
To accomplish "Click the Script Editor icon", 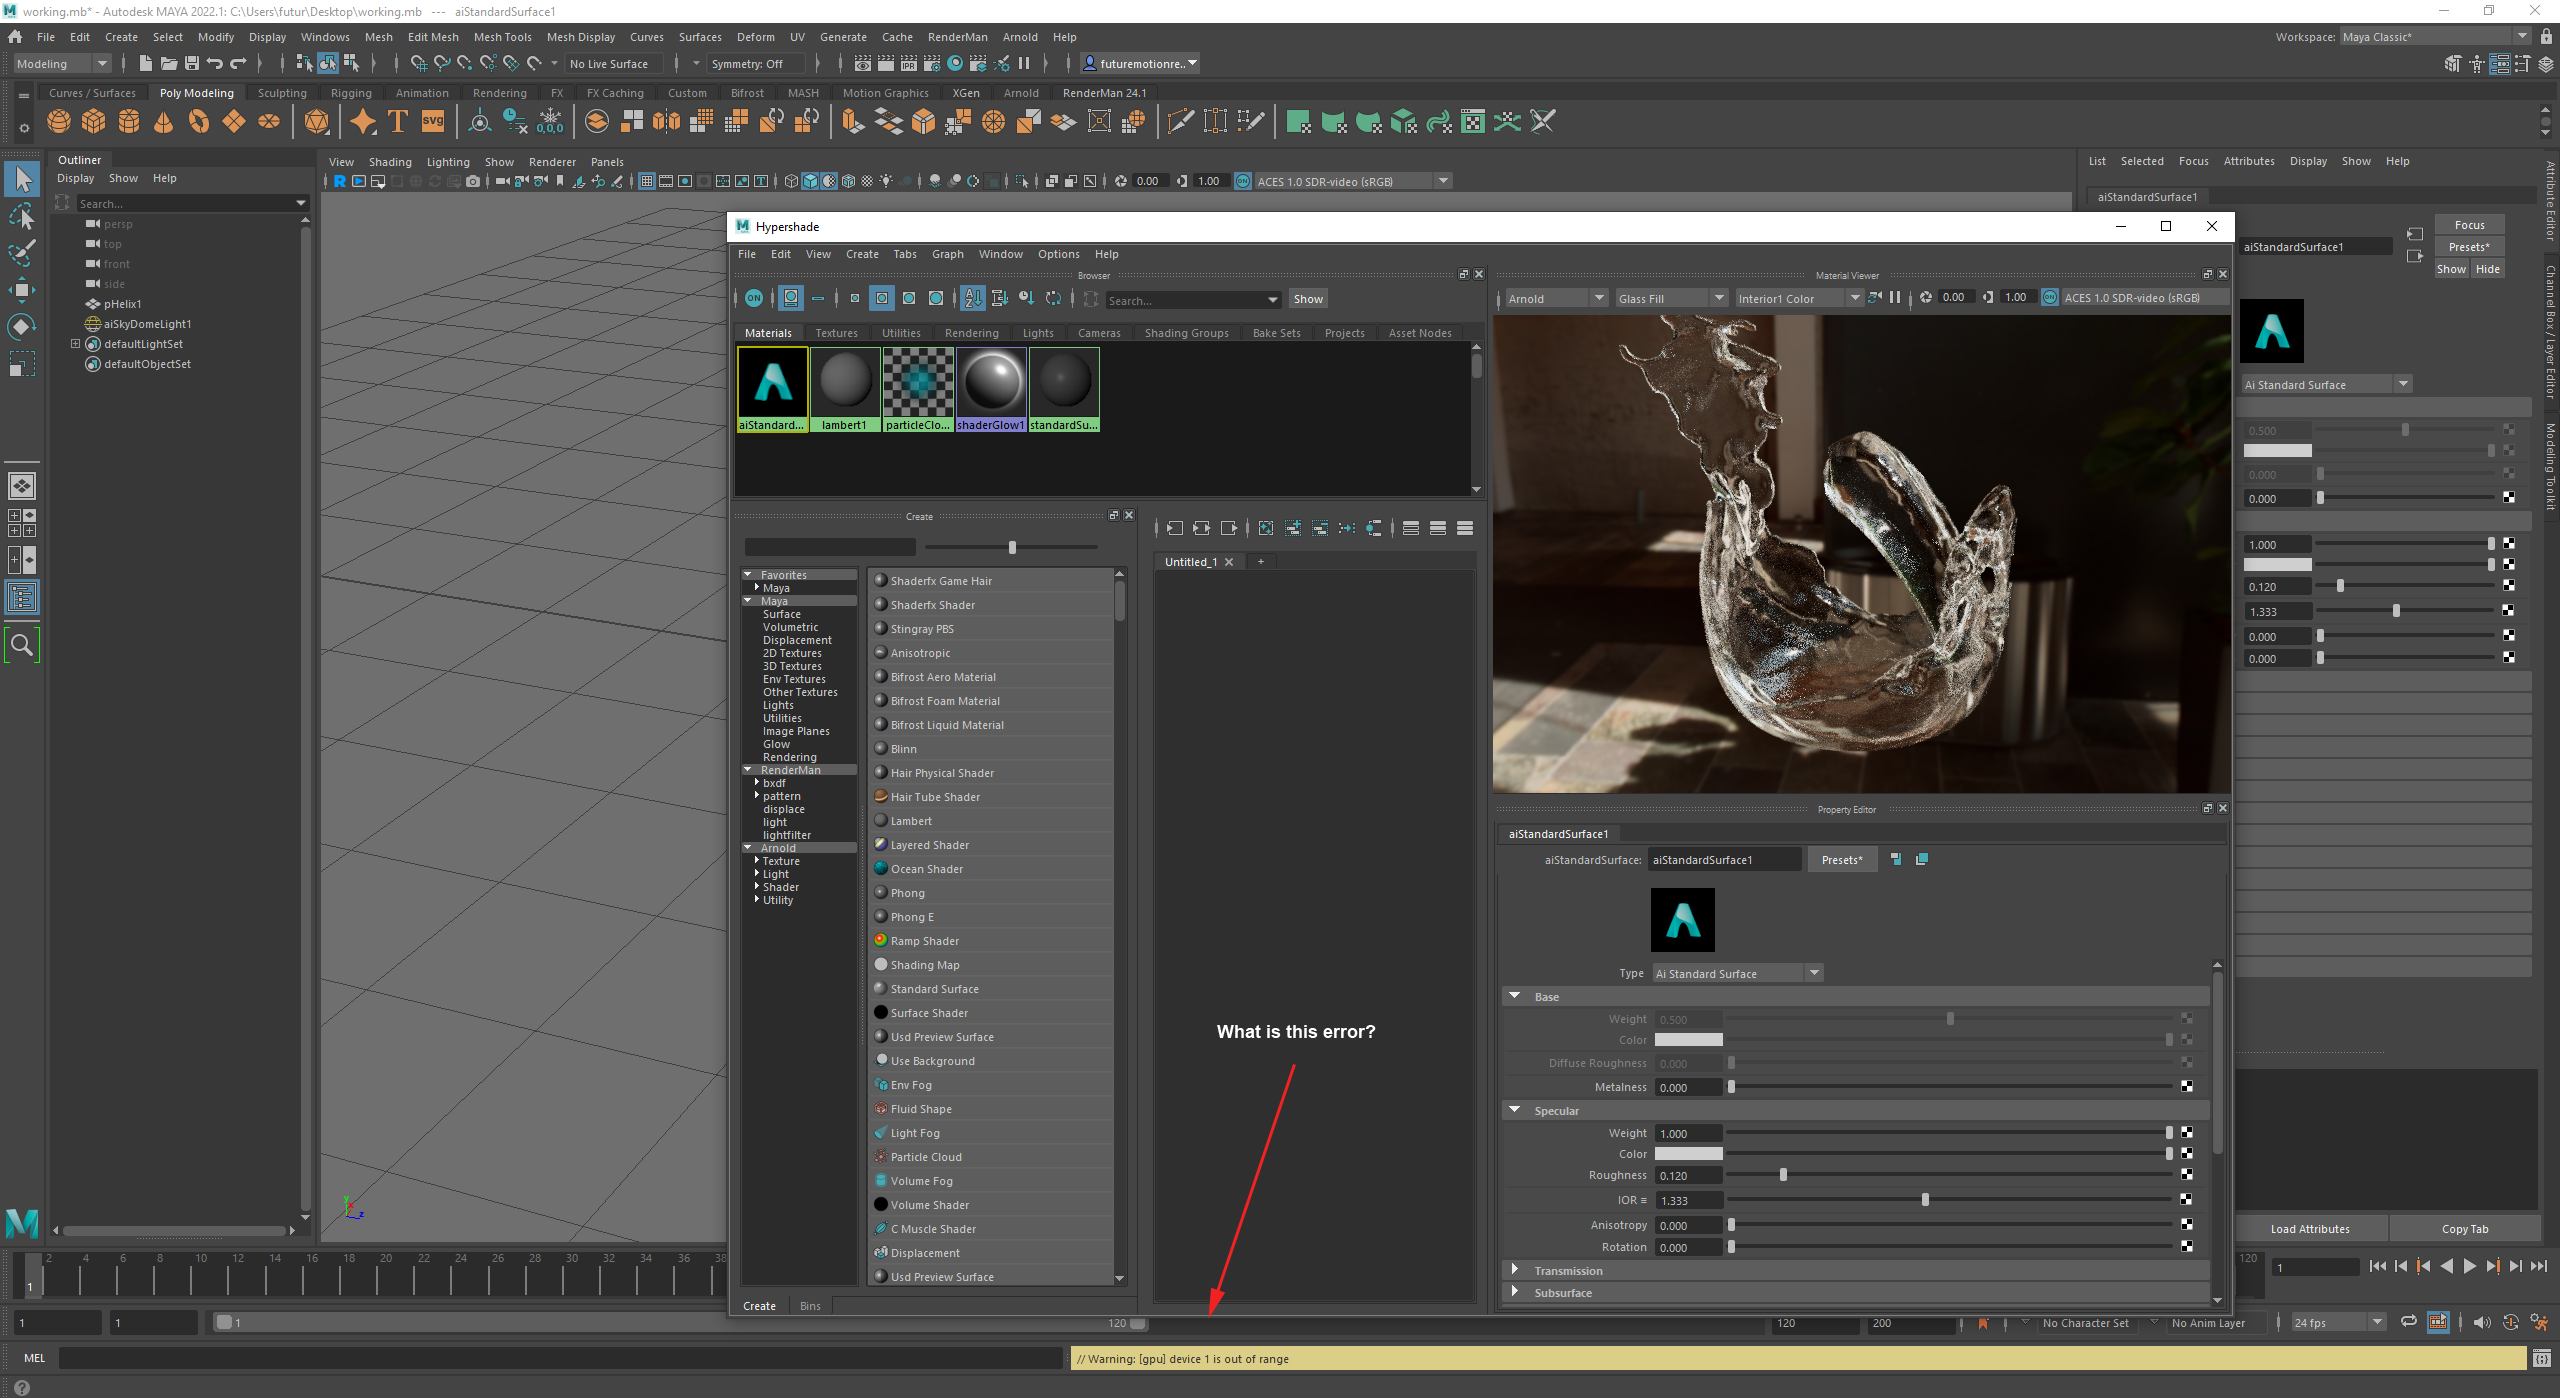I will (2541, 1358).
